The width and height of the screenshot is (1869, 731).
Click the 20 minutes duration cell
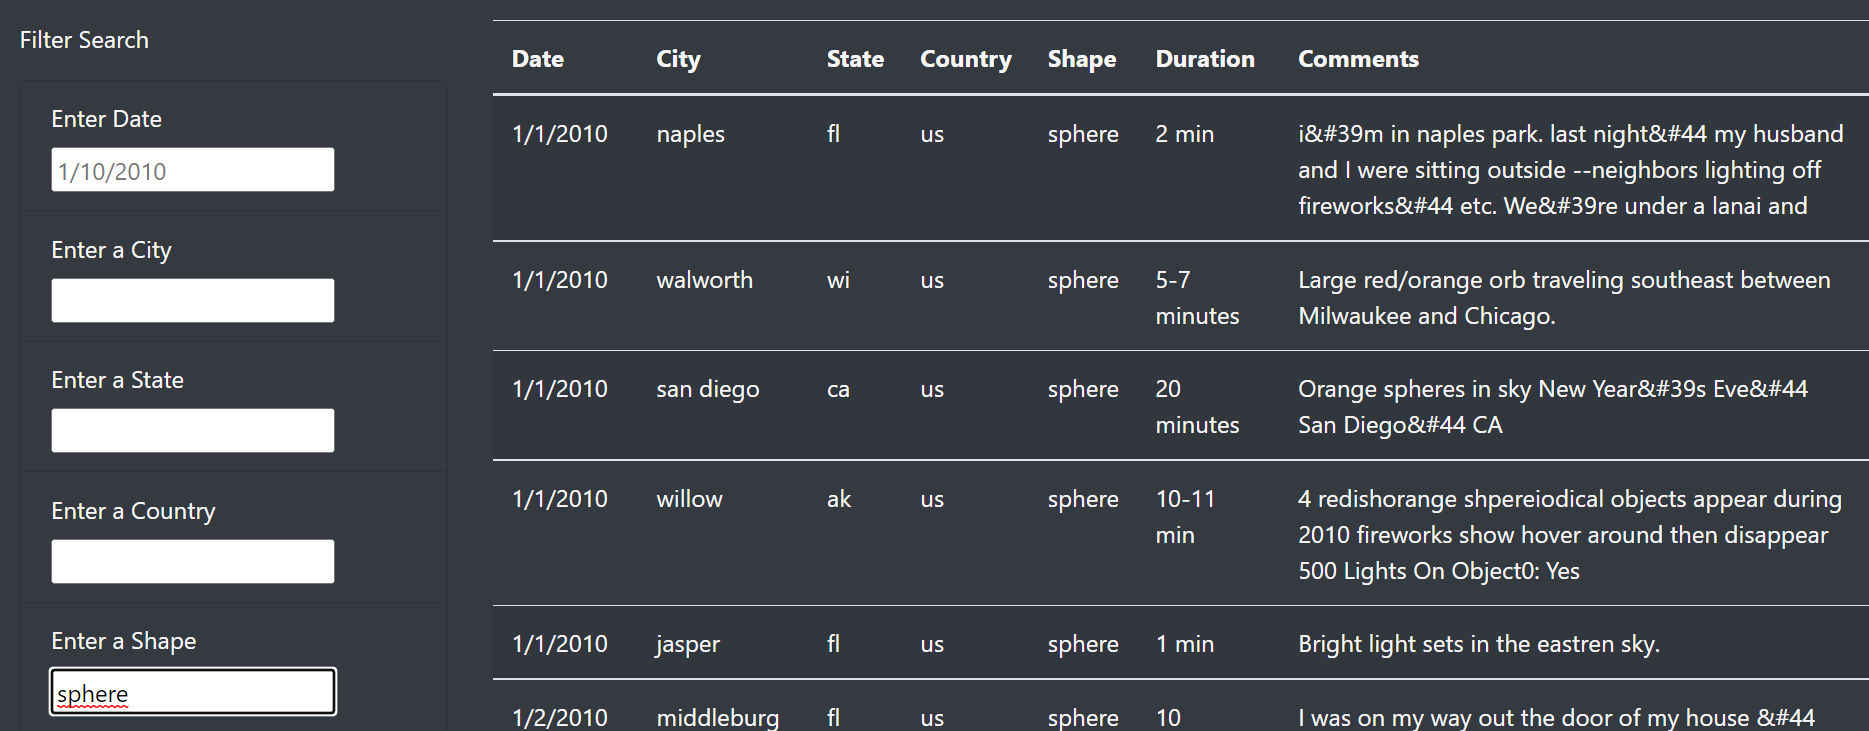[x=1197, y=406]
